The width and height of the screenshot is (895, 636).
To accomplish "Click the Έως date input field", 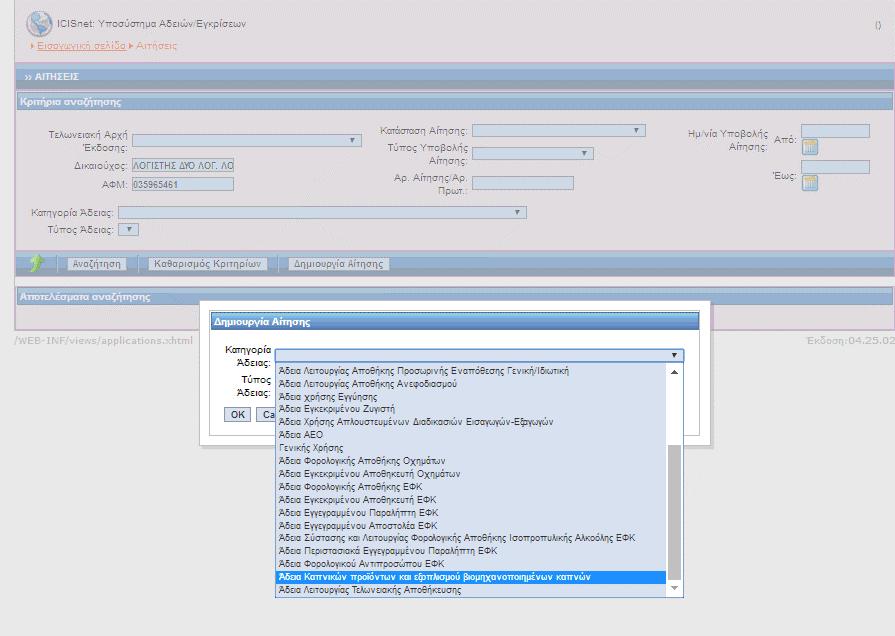I will coord(835,167).
